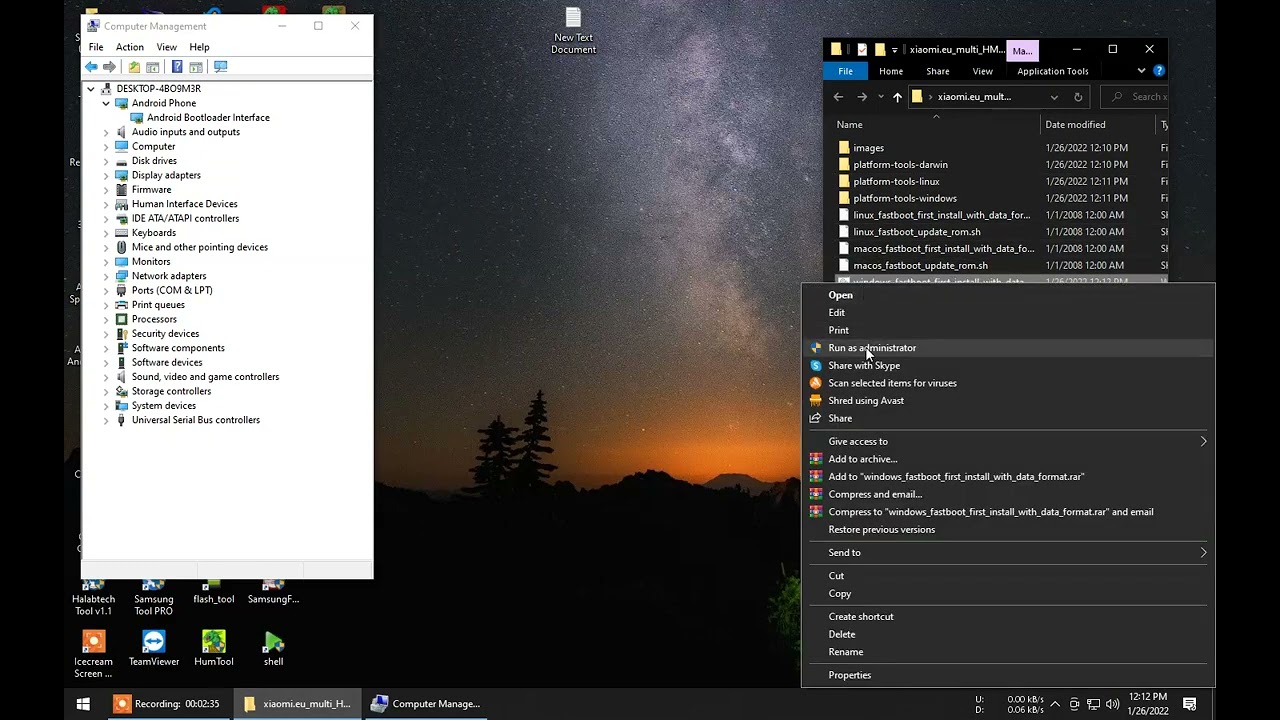Expand the Ports (COM & LPT) category
The image size is (1280, 720).
(x=106, y=290)
